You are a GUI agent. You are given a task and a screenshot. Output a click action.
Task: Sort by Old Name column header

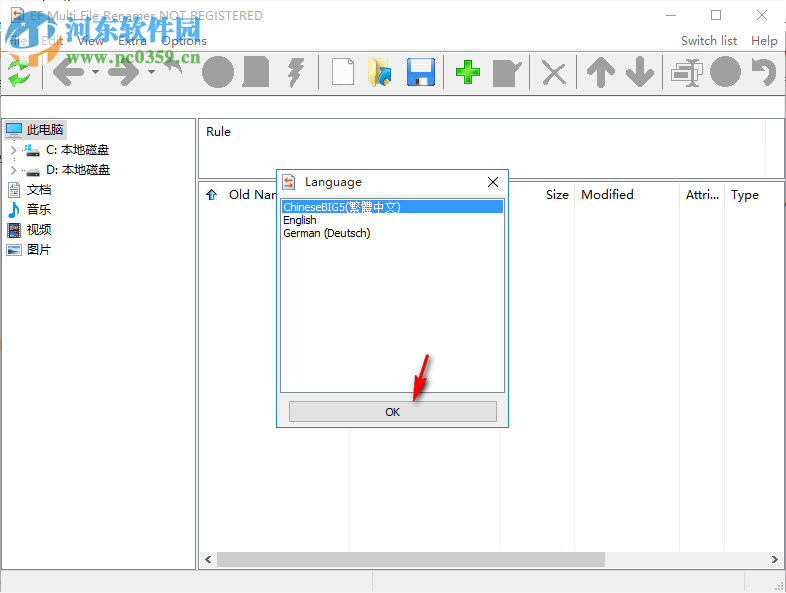coord(252,194)
